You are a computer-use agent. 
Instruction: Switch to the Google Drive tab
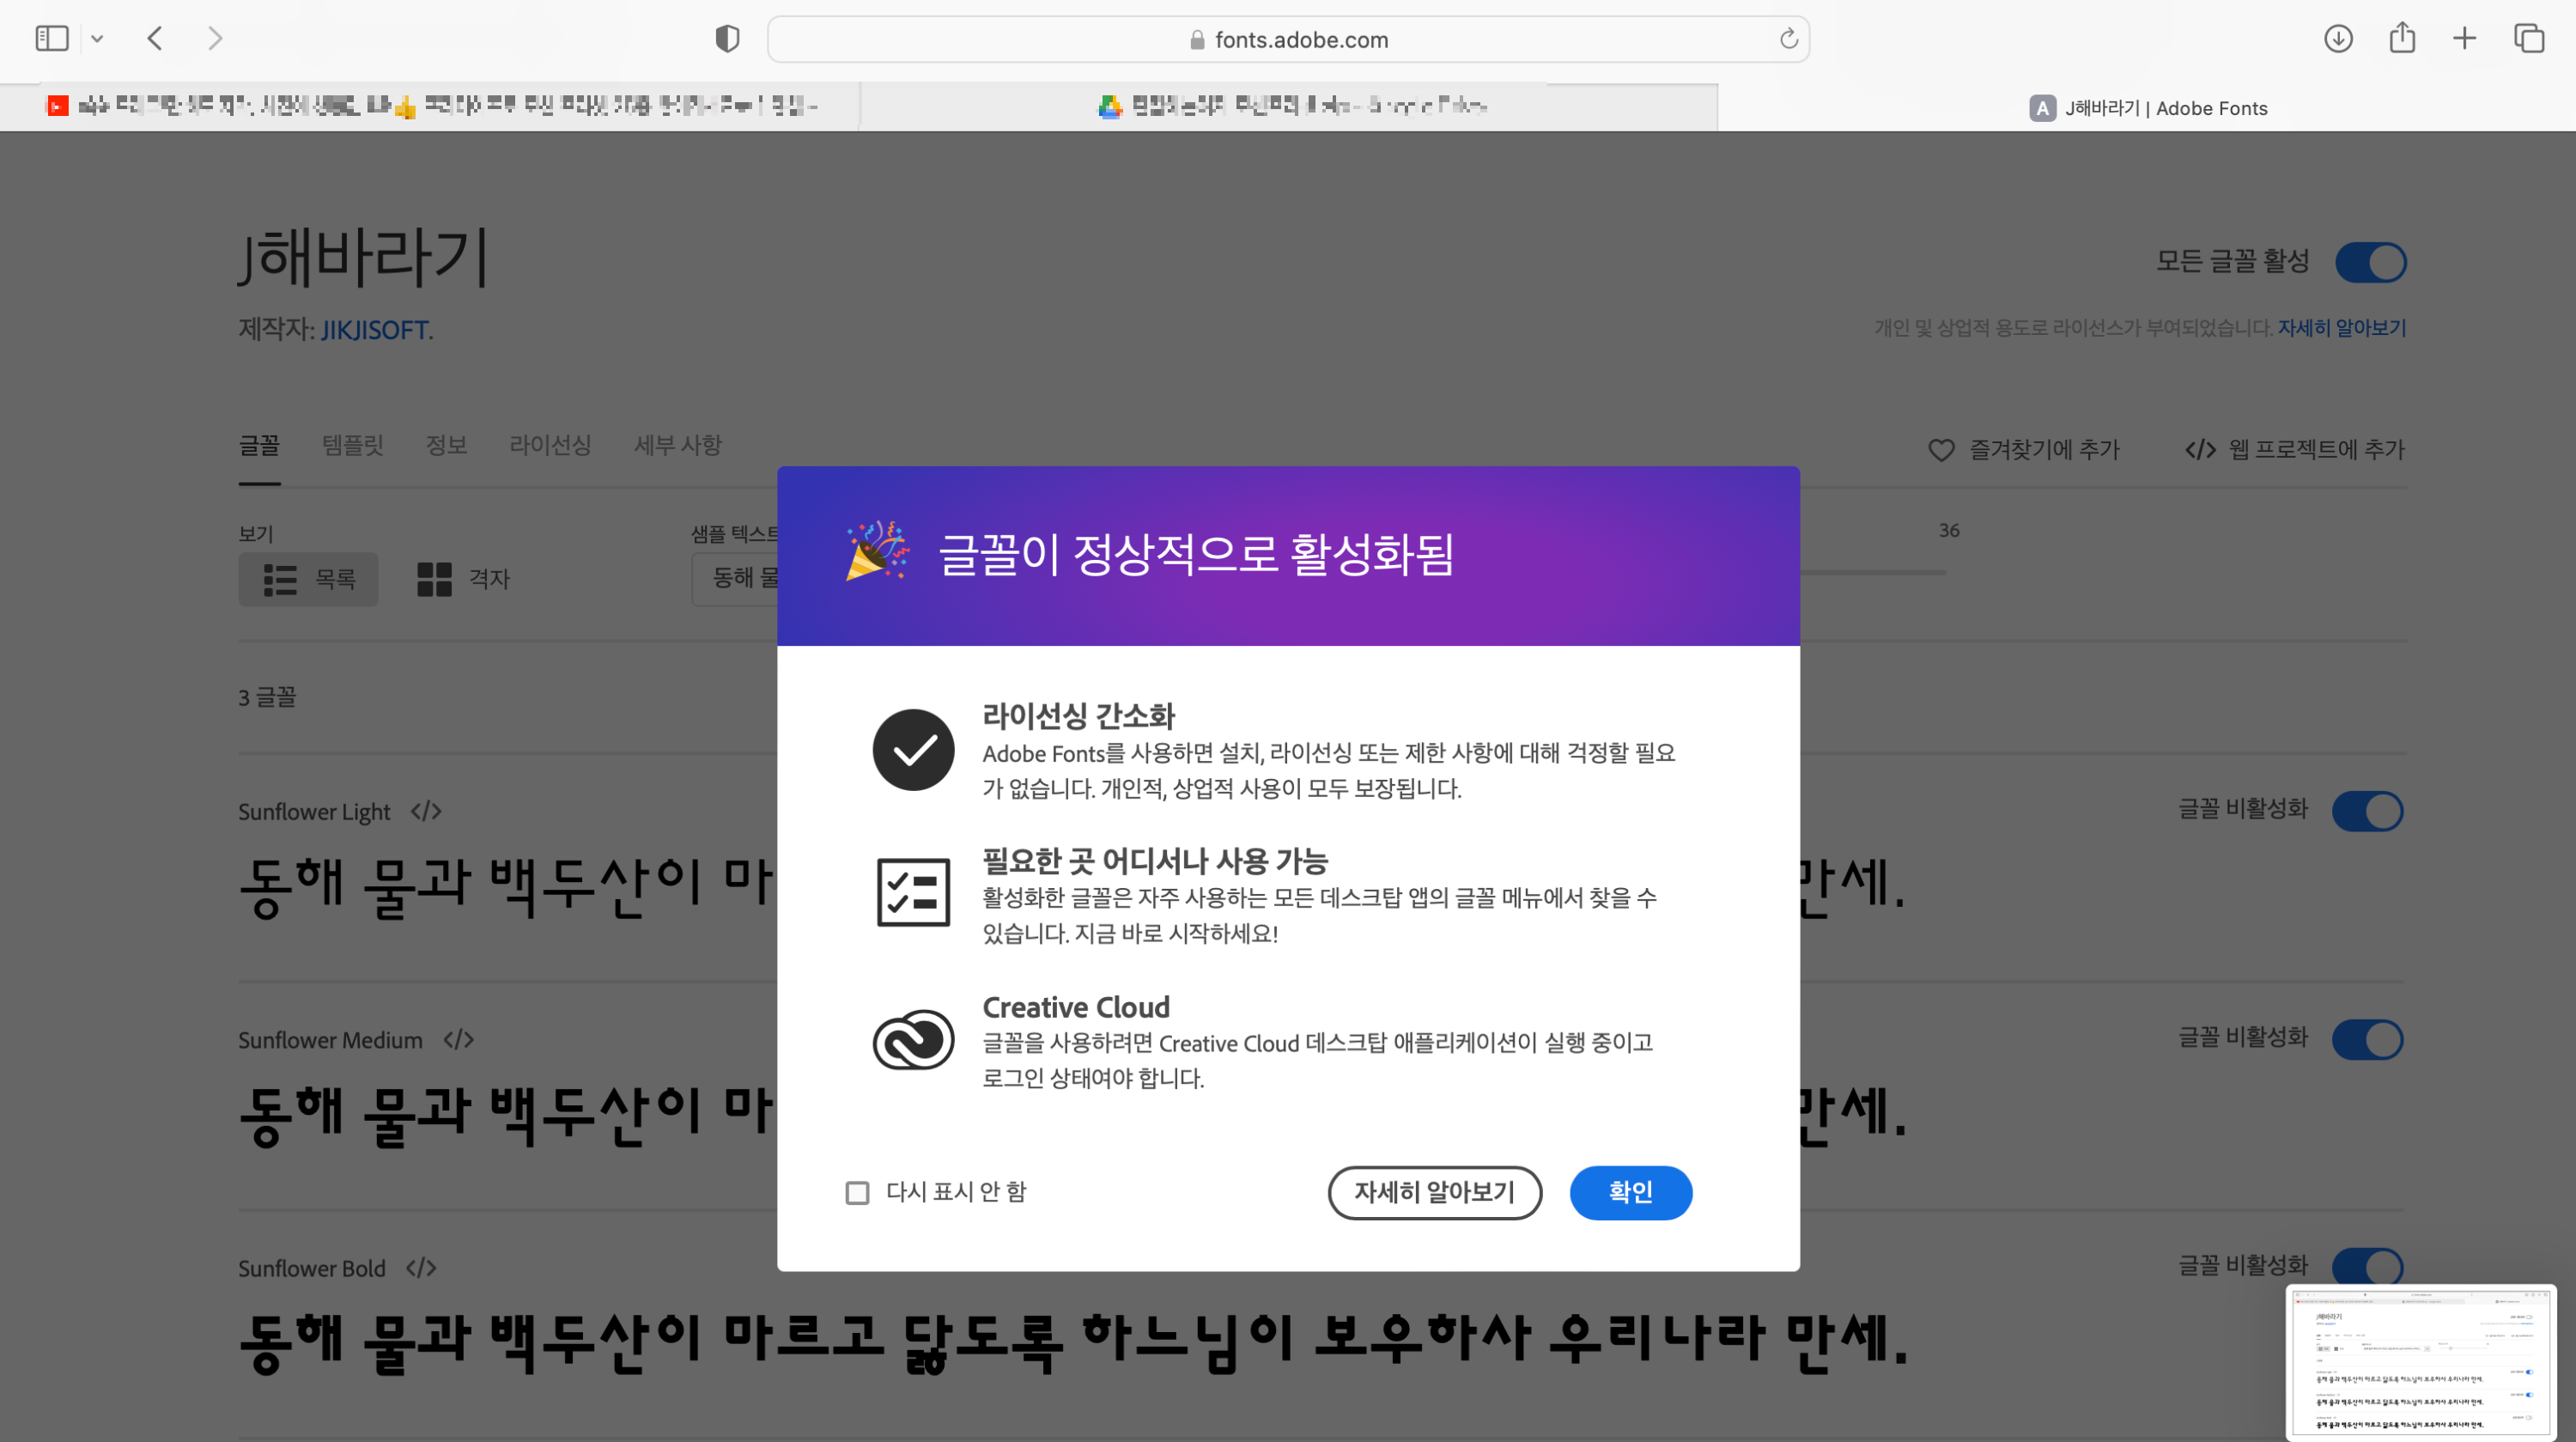click(x=1288, y=106)
